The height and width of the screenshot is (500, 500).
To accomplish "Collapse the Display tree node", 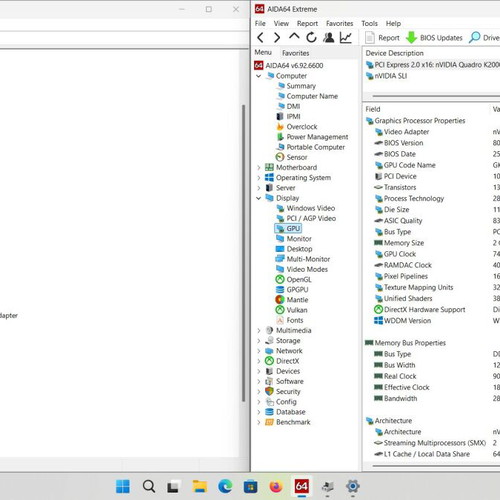I will [x=259, y=198].
